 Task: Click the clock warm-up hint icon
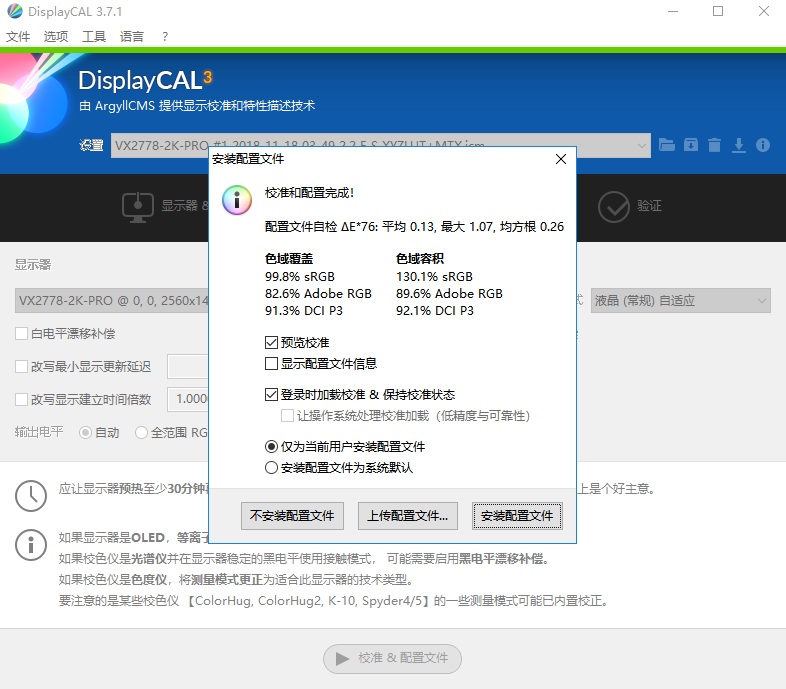(x=31, y=495)
